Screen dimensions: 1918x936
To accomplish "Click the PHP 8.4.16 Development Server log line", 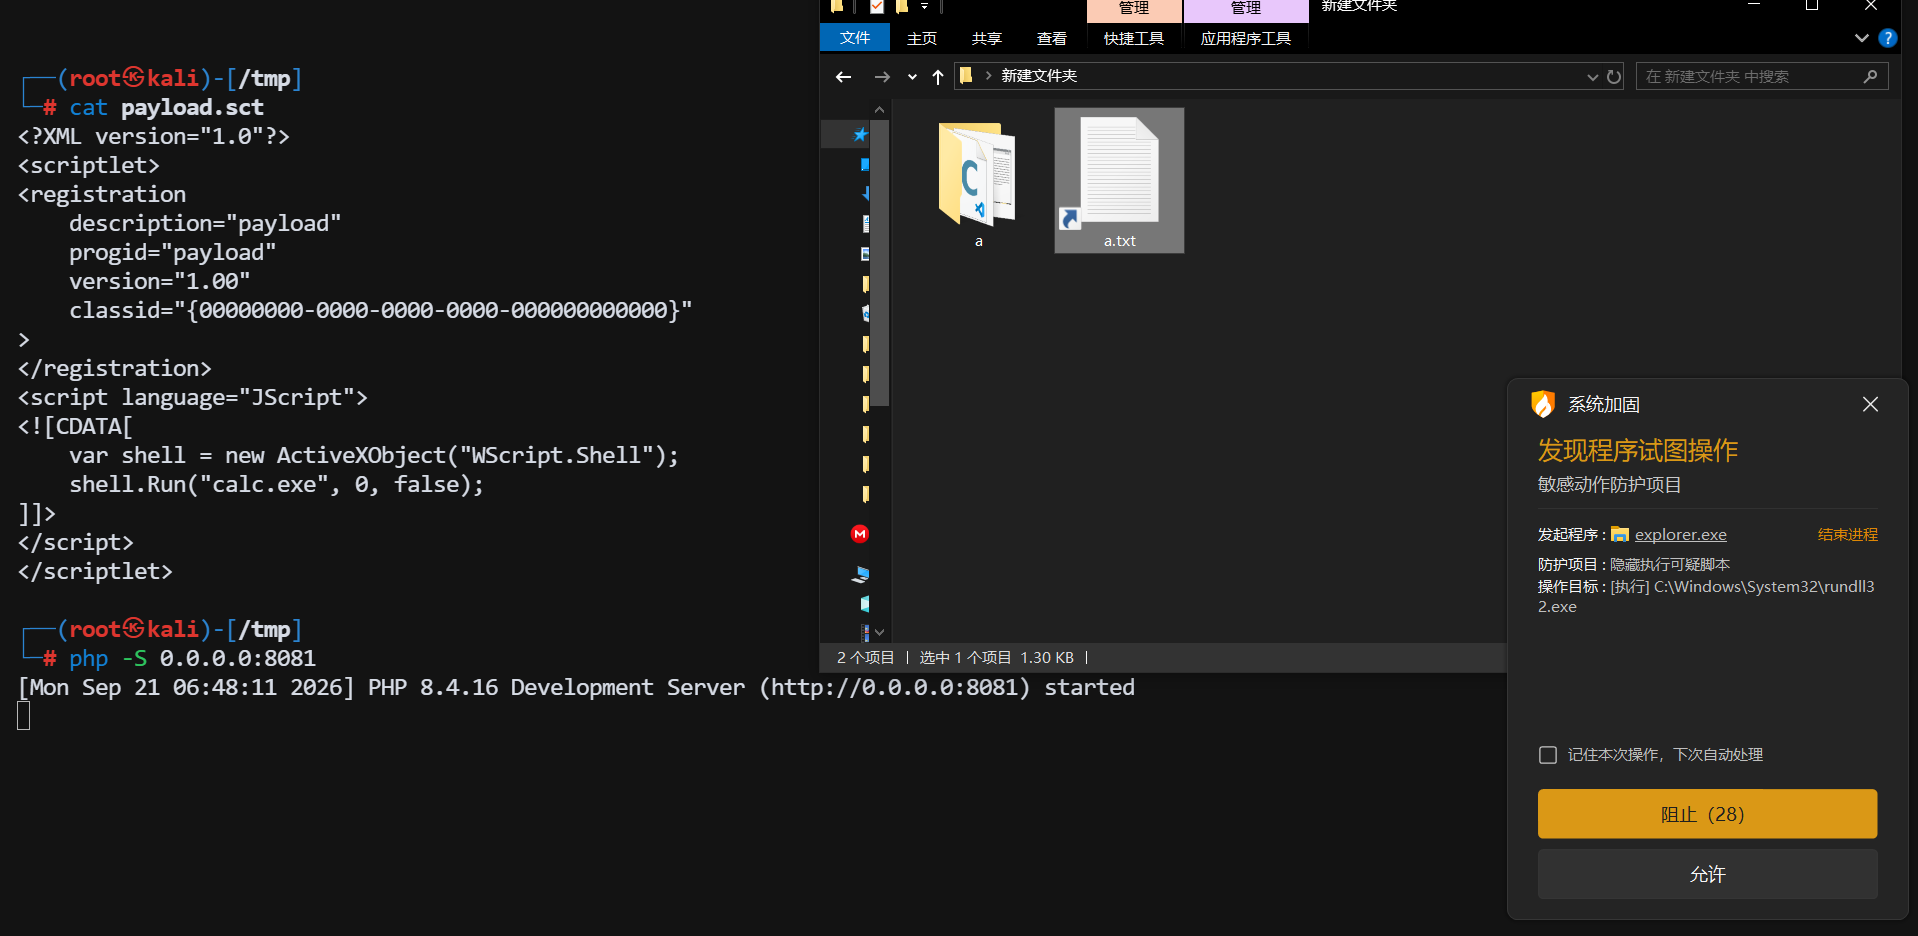I will [576, 688].
